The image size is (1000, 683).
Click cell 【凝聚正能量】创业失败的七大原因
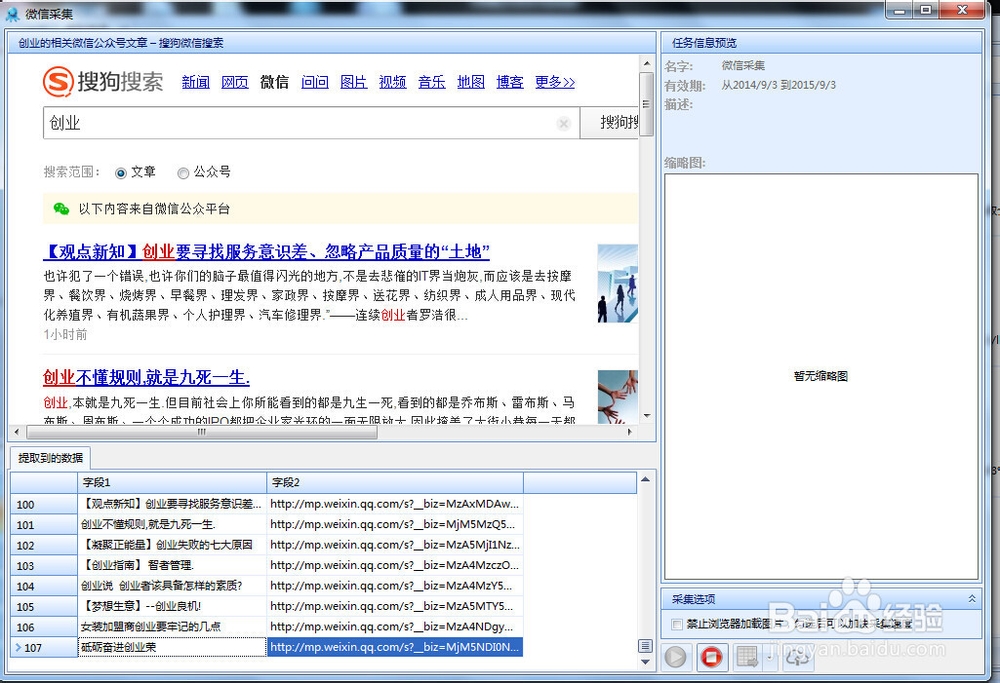pyautogui.click(x=172, y=545)
